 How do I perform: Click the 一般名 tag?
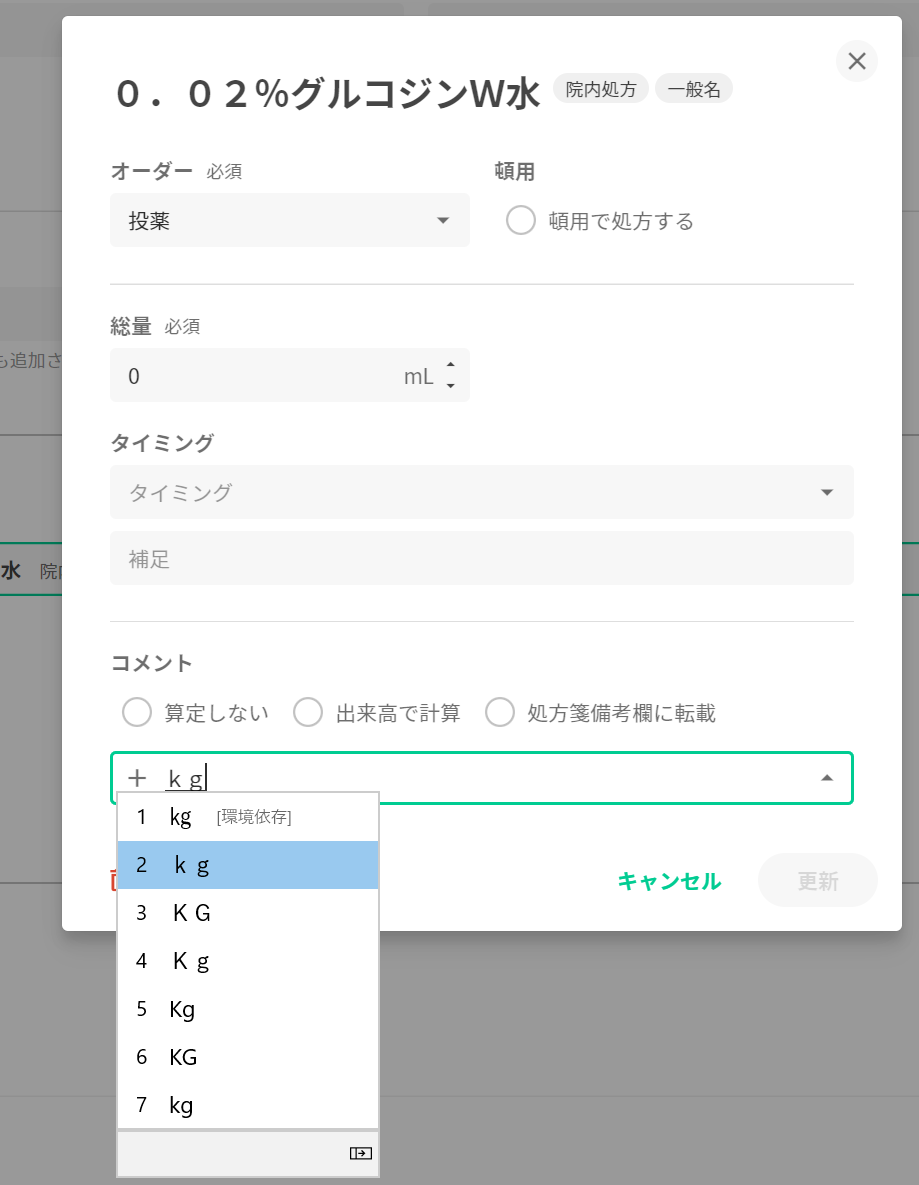click(694, 89)
